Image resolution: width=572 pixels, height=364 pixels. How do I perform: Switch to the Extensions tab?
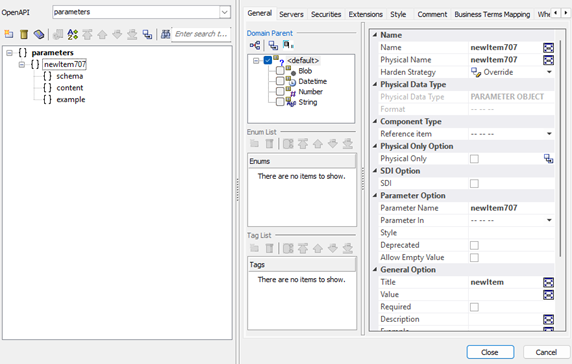pos(366,14)
